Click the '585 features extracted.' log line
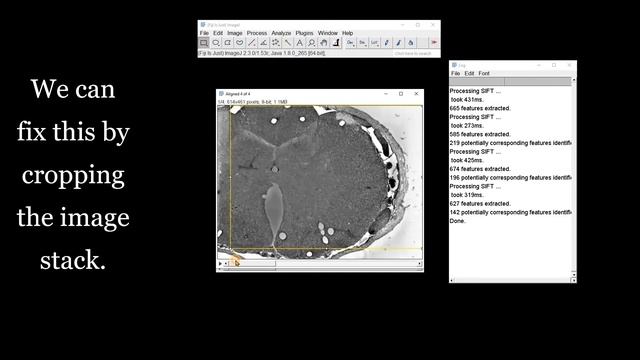This screenshot has width=640, height=360. pyautogui.click(x=480, y=134)
